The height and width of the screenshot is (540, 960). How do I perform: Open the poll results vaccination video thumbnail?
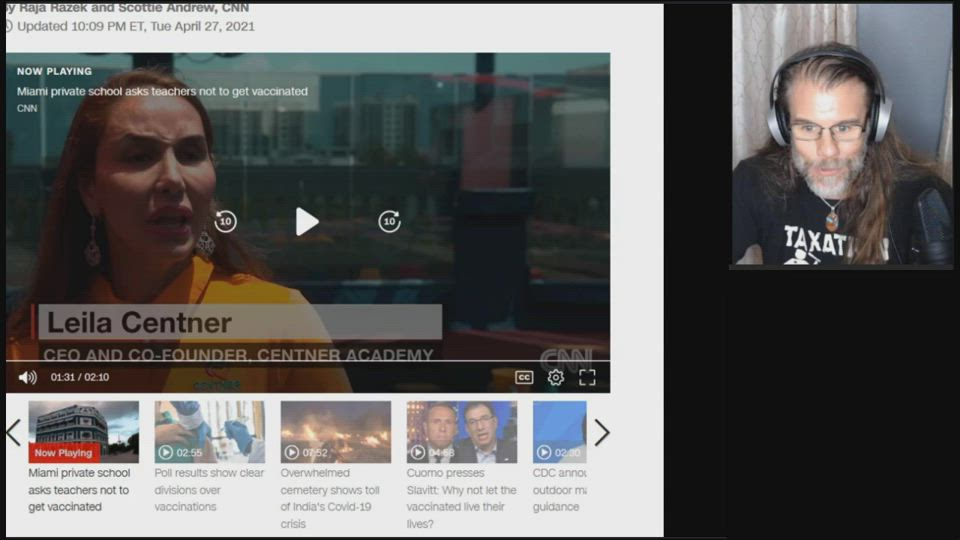pos(209,431)
